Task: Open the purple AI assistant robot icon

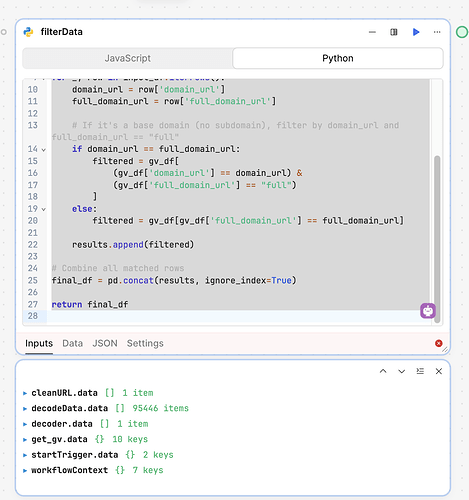Action: 428,311
